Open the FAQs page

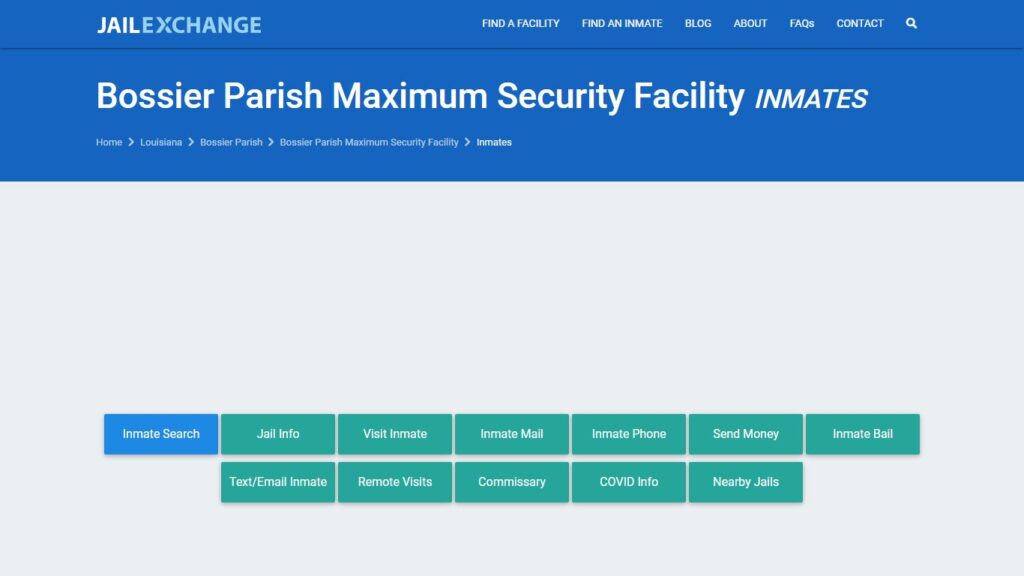click(x=801, y=24)
